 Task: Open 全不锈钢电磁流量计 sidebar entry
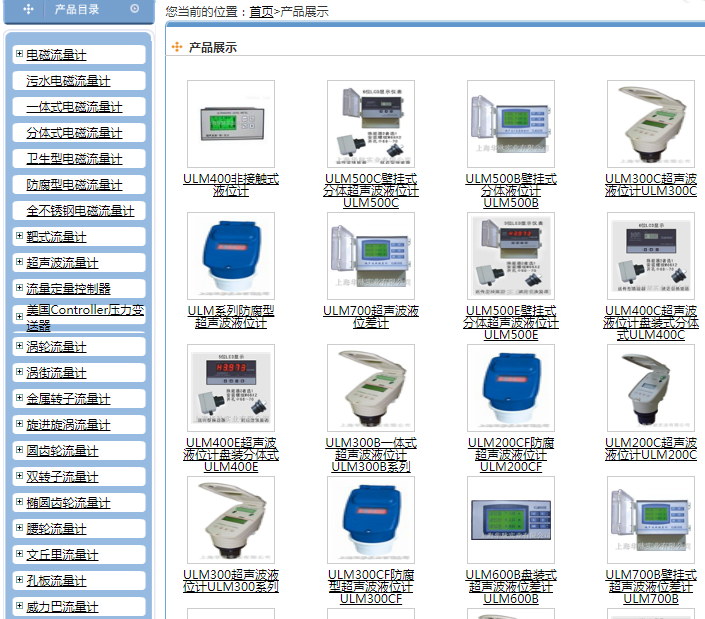[x=80, y=211]
